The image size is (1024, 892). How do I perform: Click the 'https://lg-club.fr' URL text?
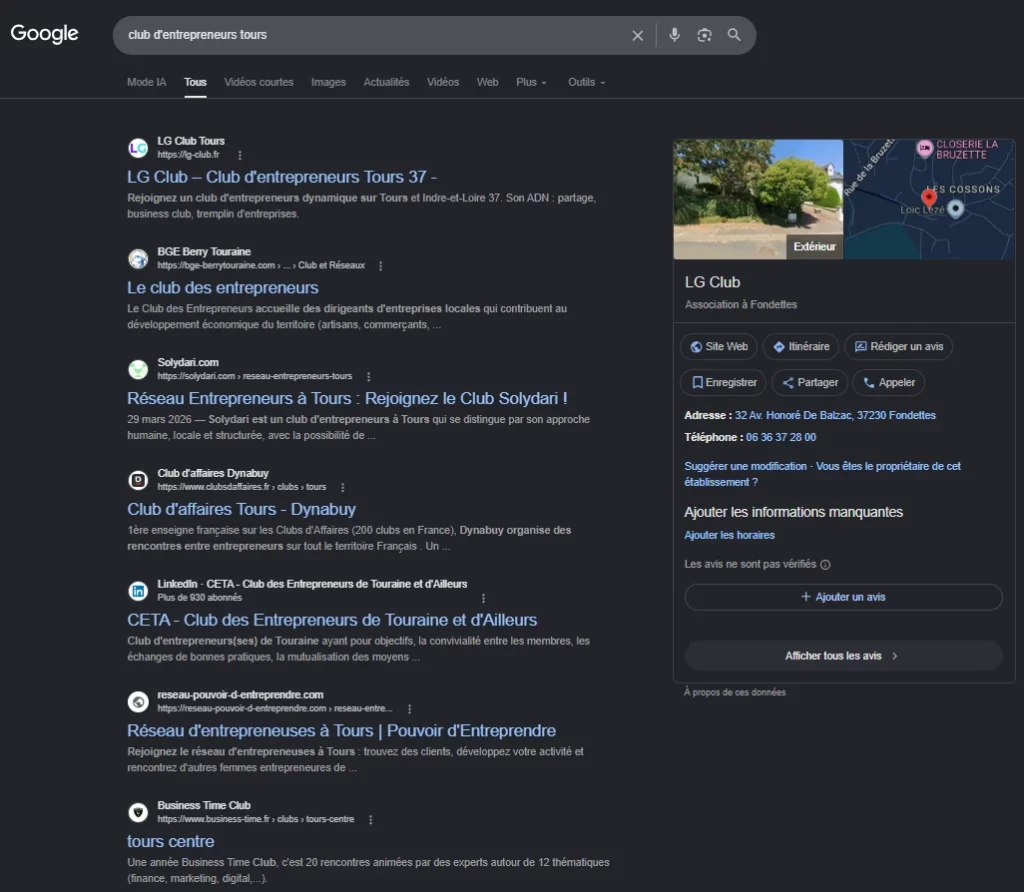point(188,155)
